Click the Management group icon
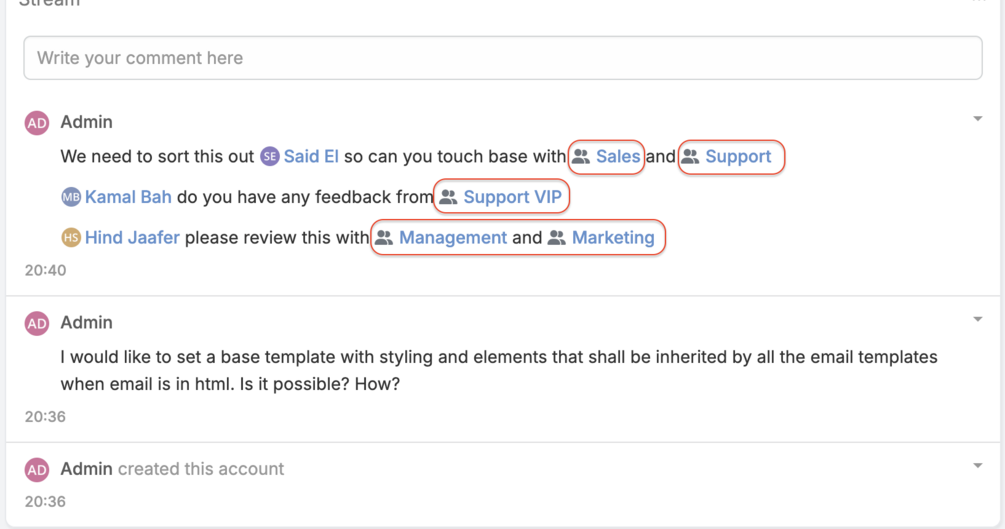This screenshot has height=529, width=1005. [x=384, y=238]
